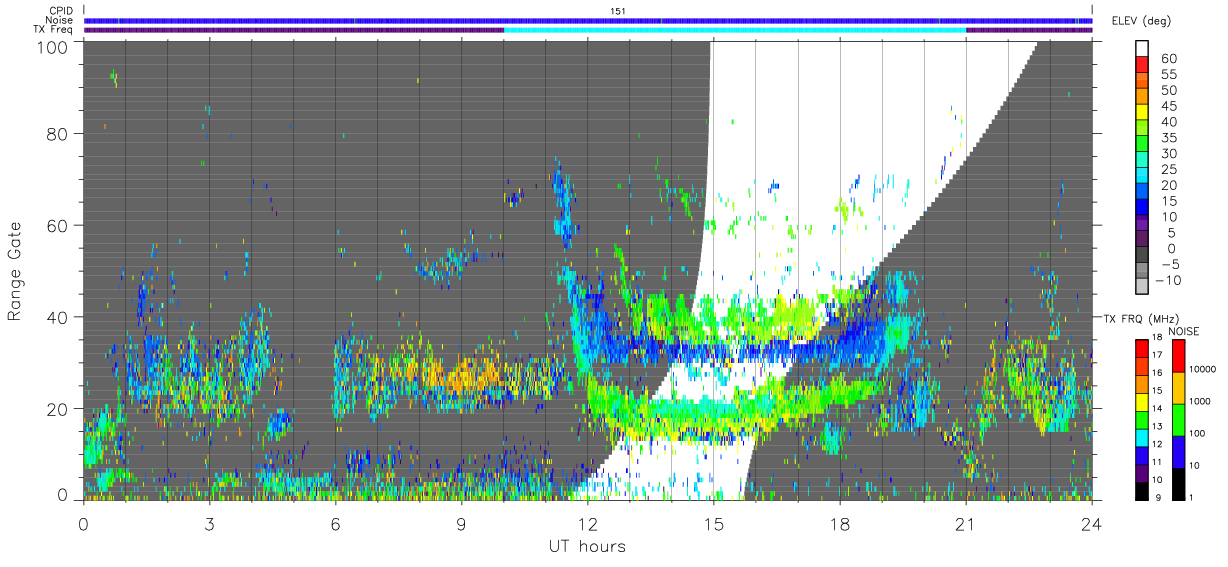Click the 80 tick on Range Gate axis
The image size is (1228, 567).
coord(58,134)
